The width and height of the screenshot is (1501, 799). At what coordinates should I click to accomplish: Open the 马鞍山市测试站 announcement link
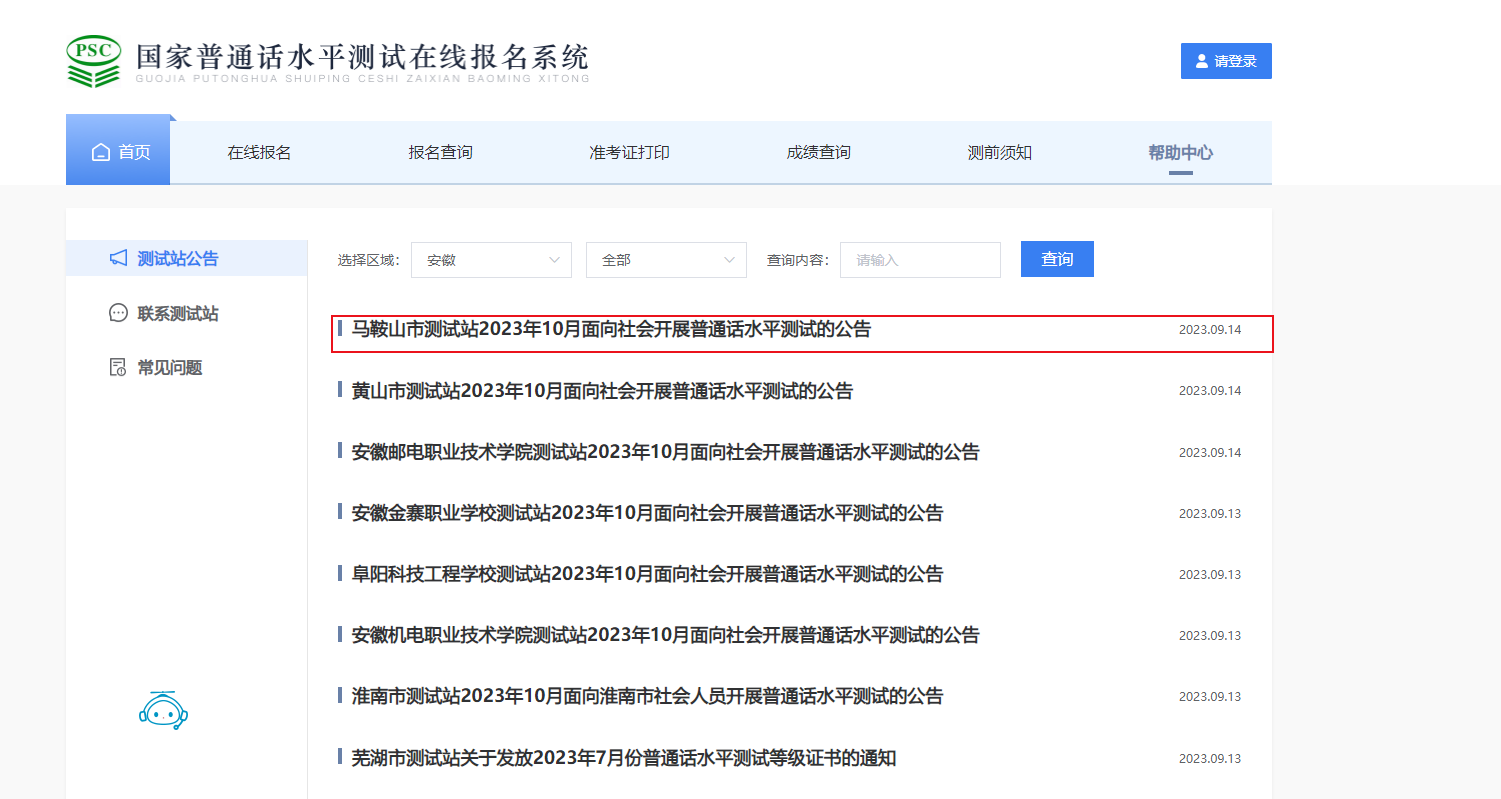coord(611,329)
